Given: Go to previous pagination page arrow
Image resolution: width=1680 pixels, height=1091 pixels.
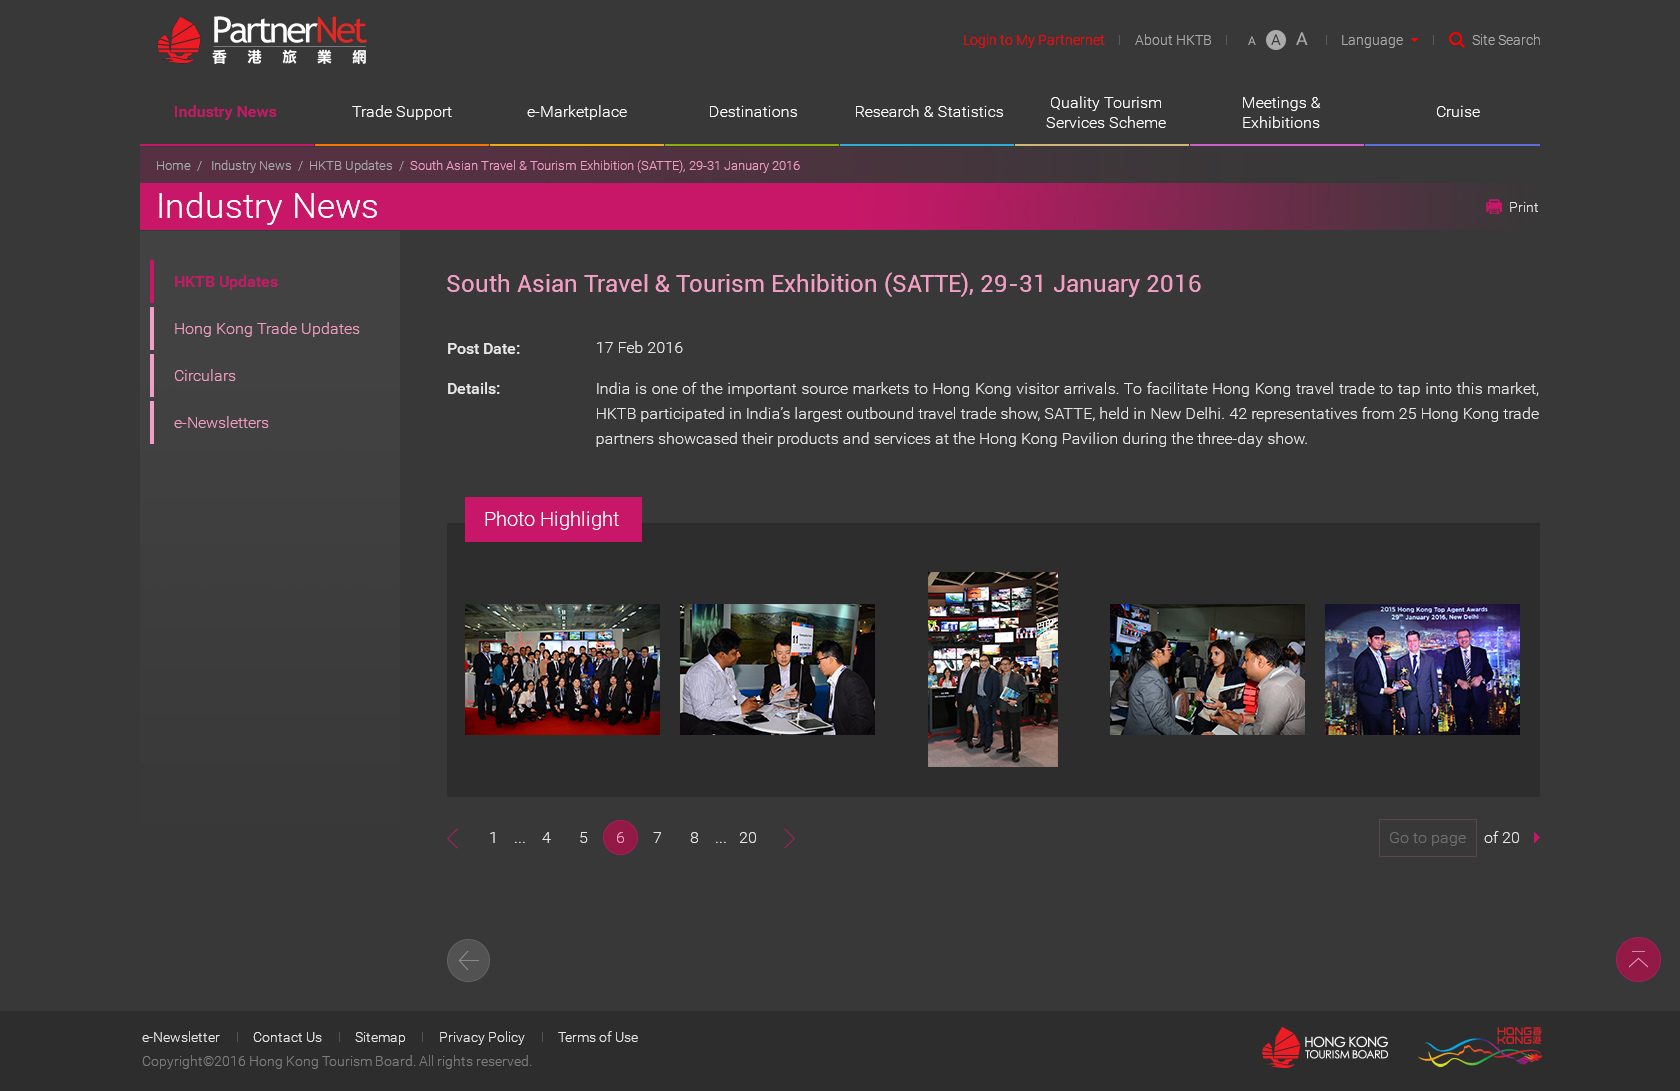Looking at the screenshot, I should 453,838.
